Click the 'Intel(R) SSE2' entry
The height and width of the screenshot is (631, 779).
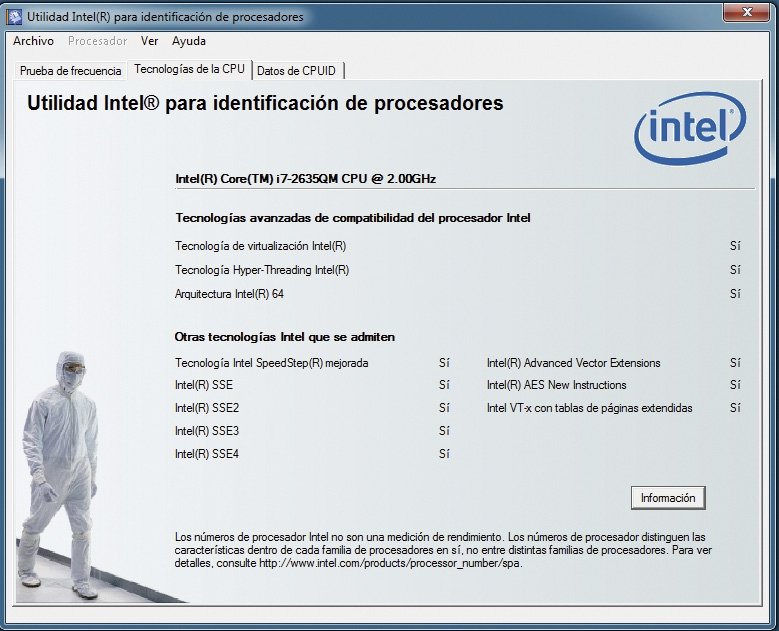coord(207,408)
